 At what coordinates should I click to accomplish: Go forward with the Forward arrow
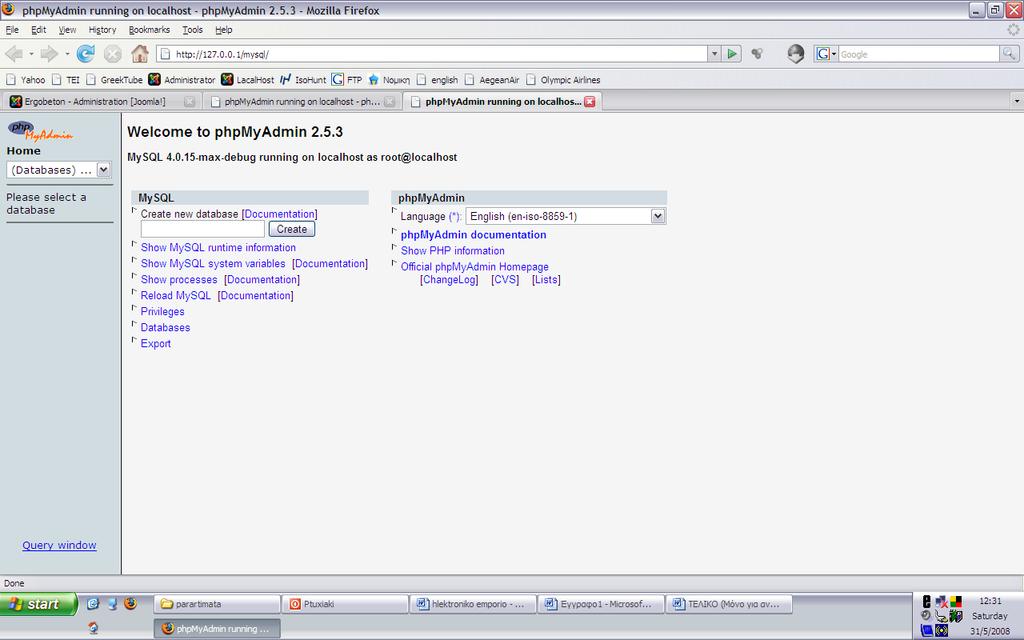point(49,54)
